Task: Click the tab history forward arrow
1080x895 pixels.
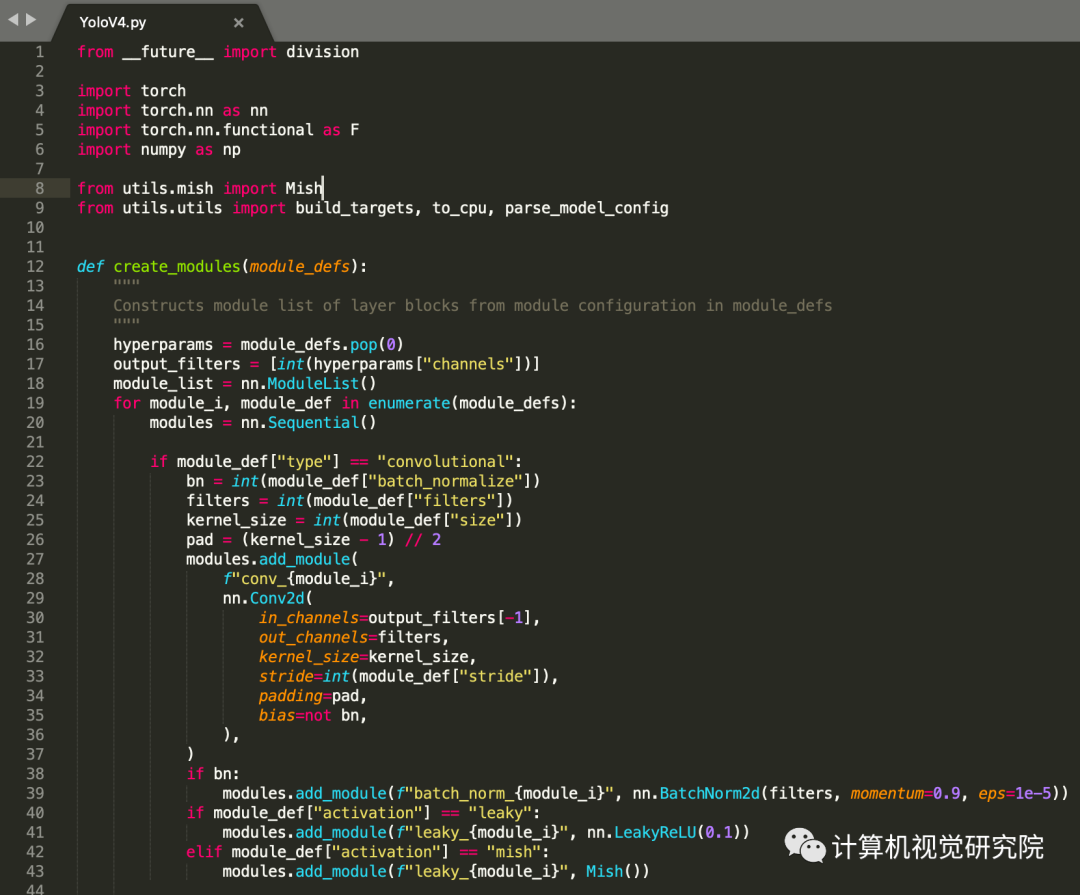Action: 31,19
